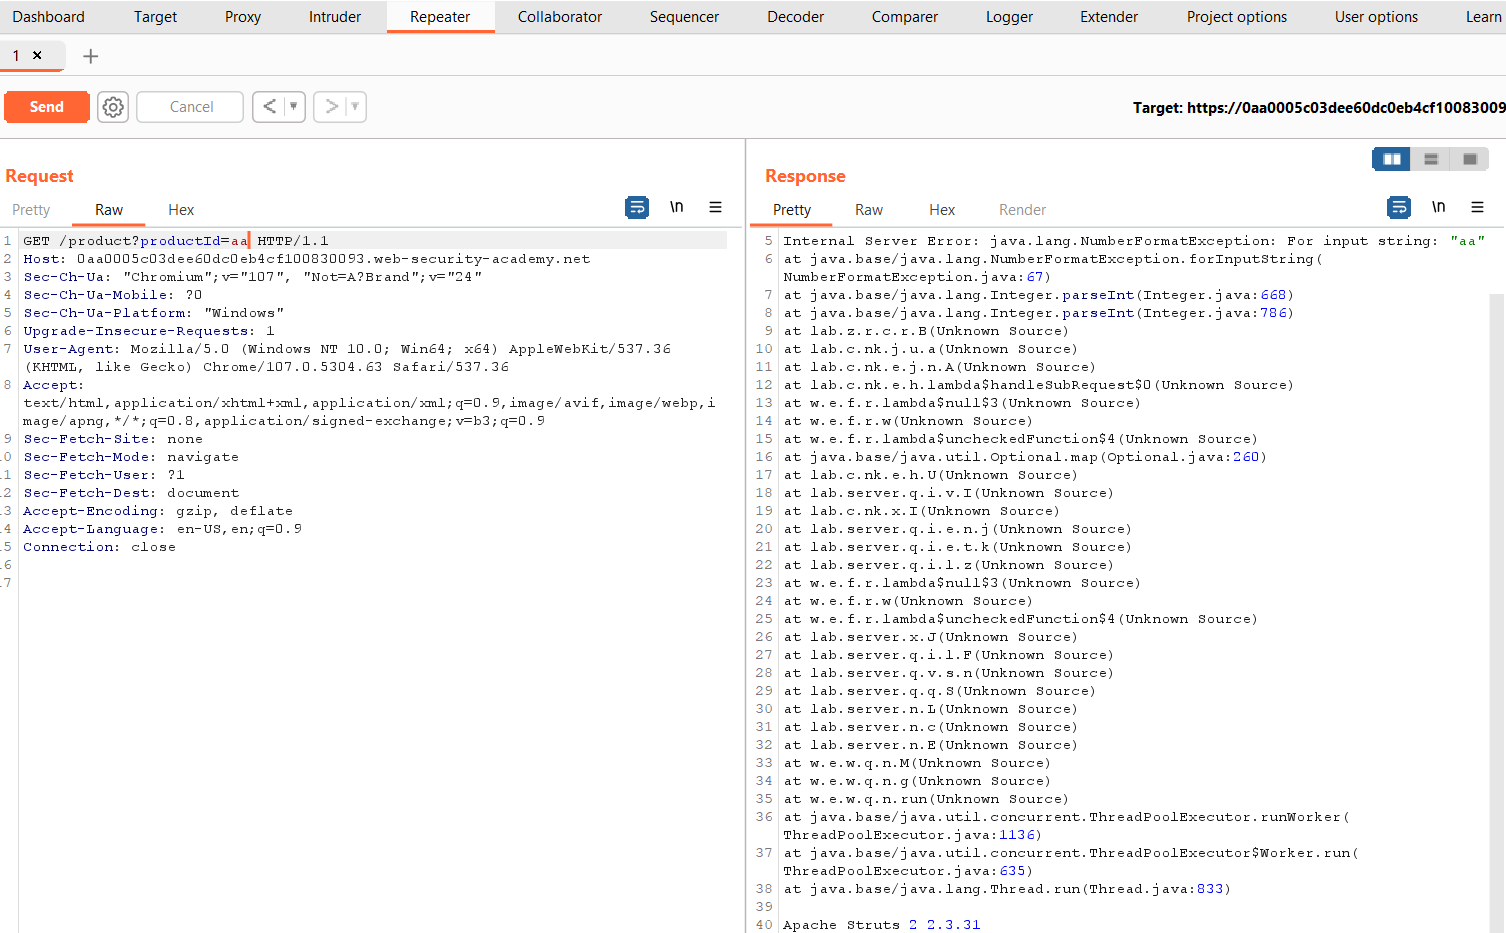The height and width of the screenshot is (933, 1506).
Task: Add a new Repeater tab with plus
Action: (x=90, y=56)
